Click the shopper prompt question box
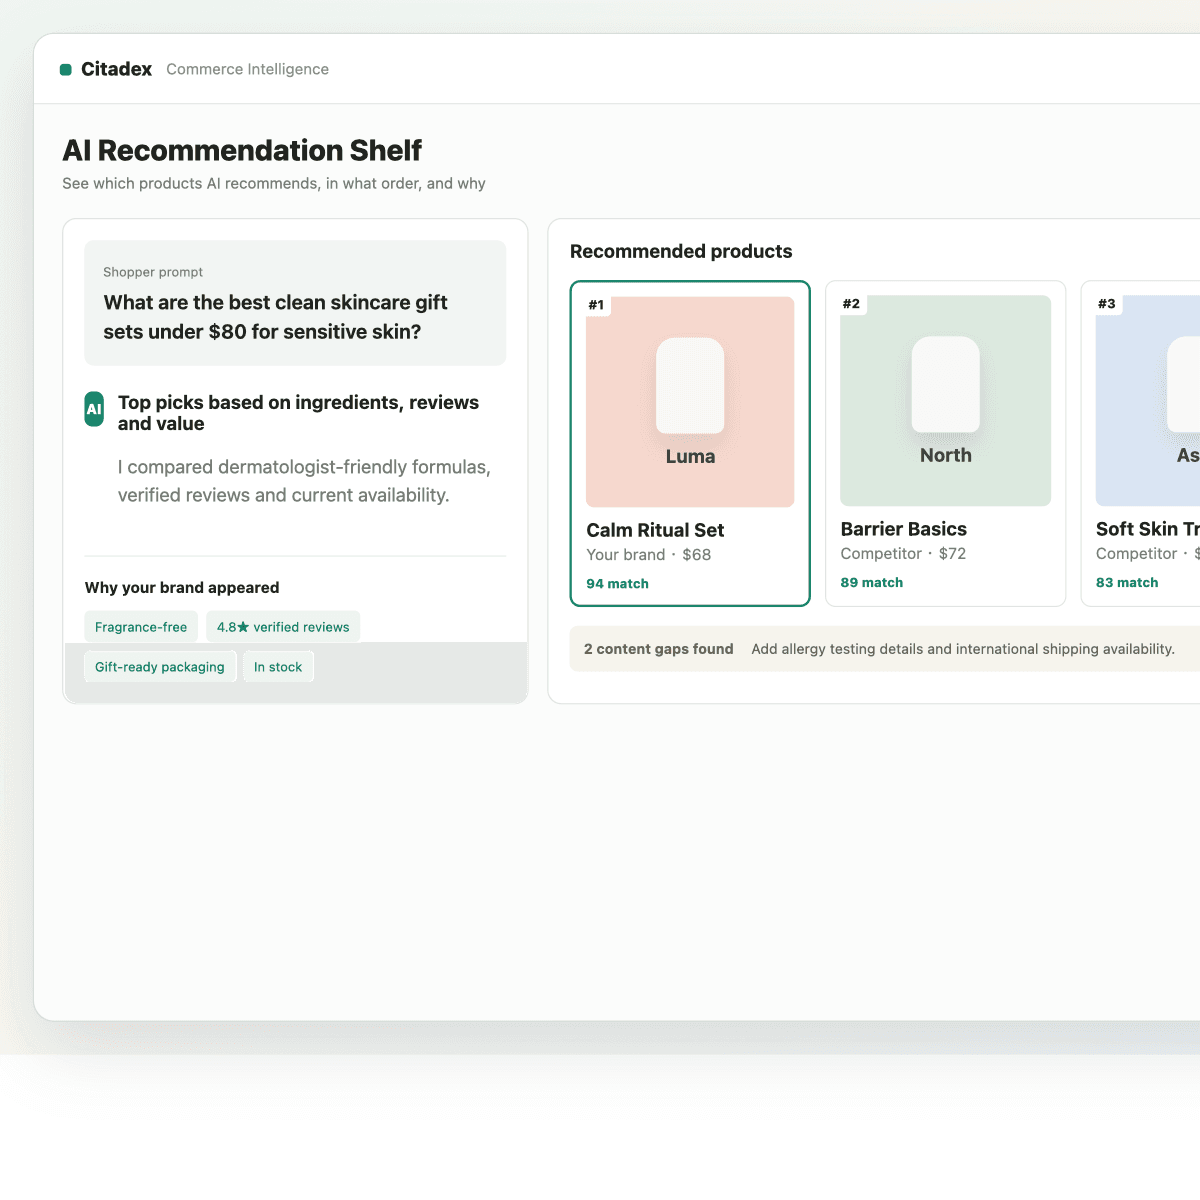1200x1200 pixels. 295,303
